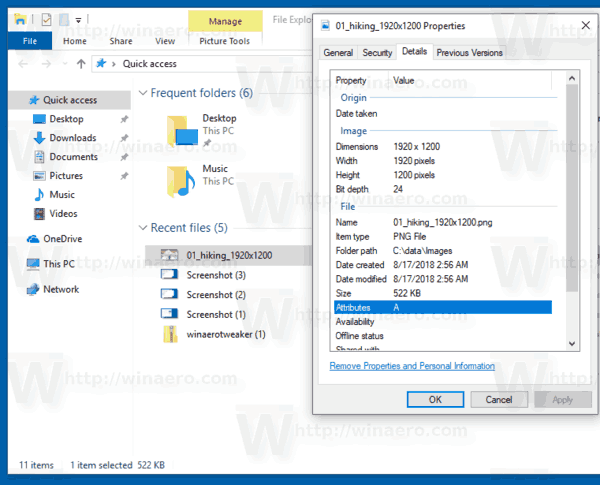Select OneDrive in the navigation pane
Image resolution: width=600 pixels, height=485 pixels.
[x=62, y=239]
